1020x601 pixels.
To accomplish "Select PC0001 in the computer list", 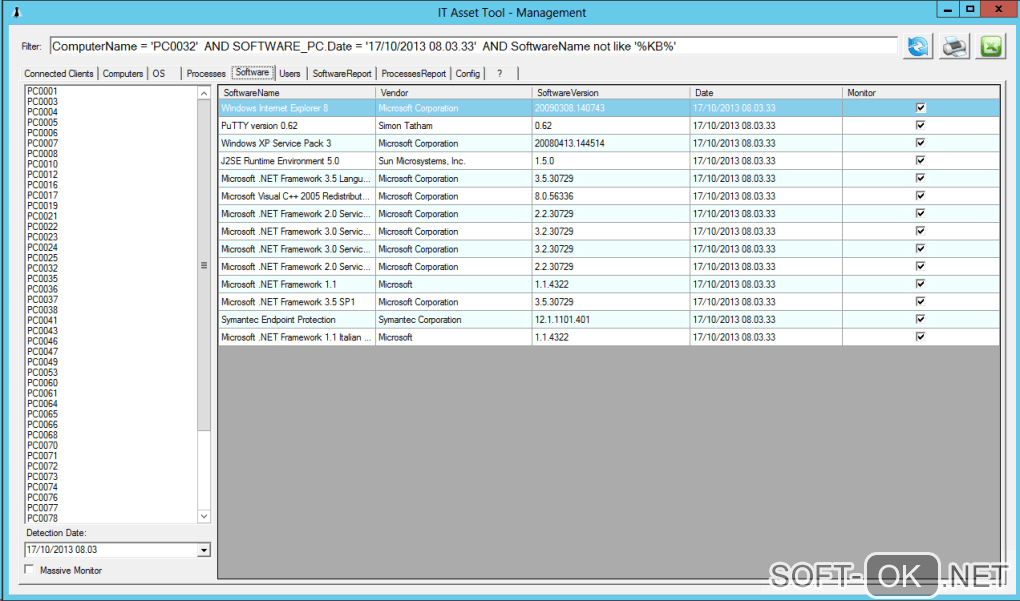I will [42, 91].
